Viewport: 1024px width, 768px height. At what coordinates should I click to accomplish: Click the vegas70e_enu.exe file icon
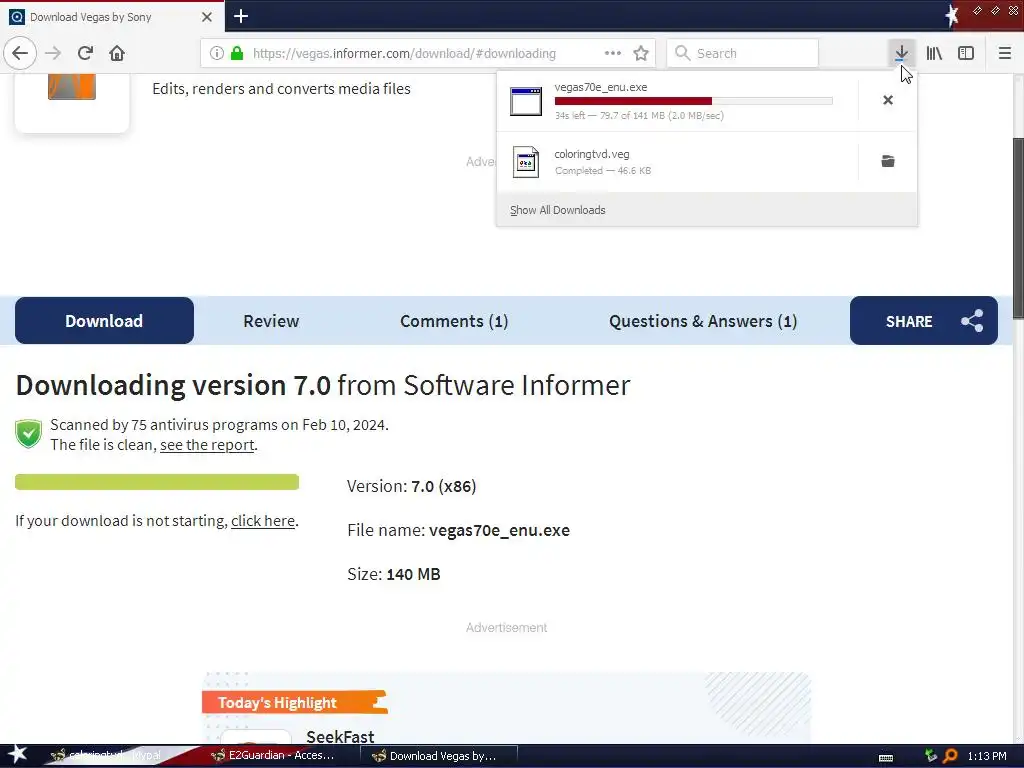[x=526, y=101]
